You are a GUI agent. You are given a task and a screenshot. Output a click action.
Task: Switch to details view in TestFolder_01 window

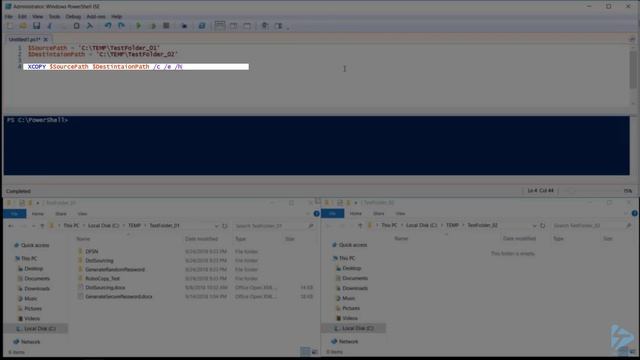pyautogui.click(x=305, y=351)
